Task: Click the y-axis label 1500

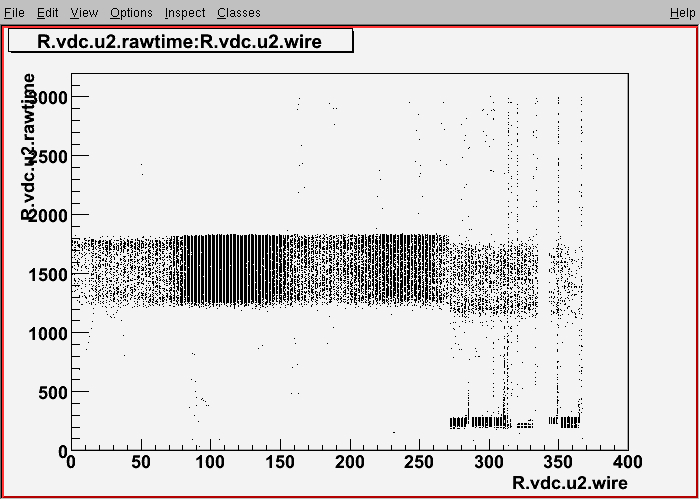Action: coord(48,274)
